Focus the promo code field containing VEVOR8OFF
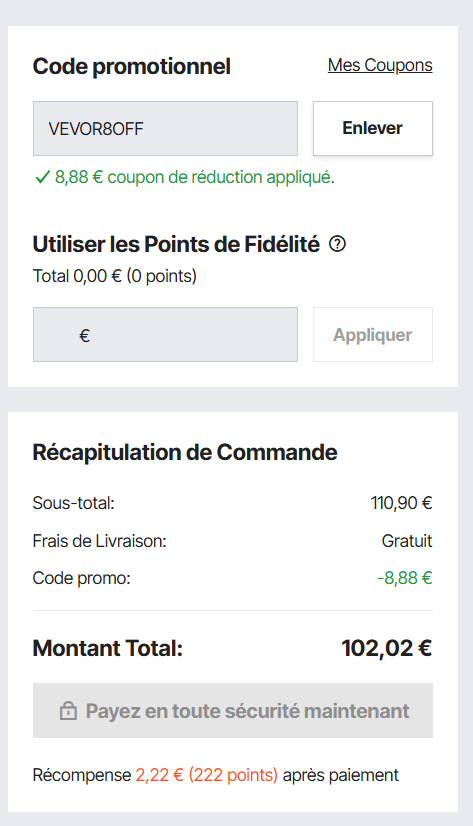 [165, 128]
